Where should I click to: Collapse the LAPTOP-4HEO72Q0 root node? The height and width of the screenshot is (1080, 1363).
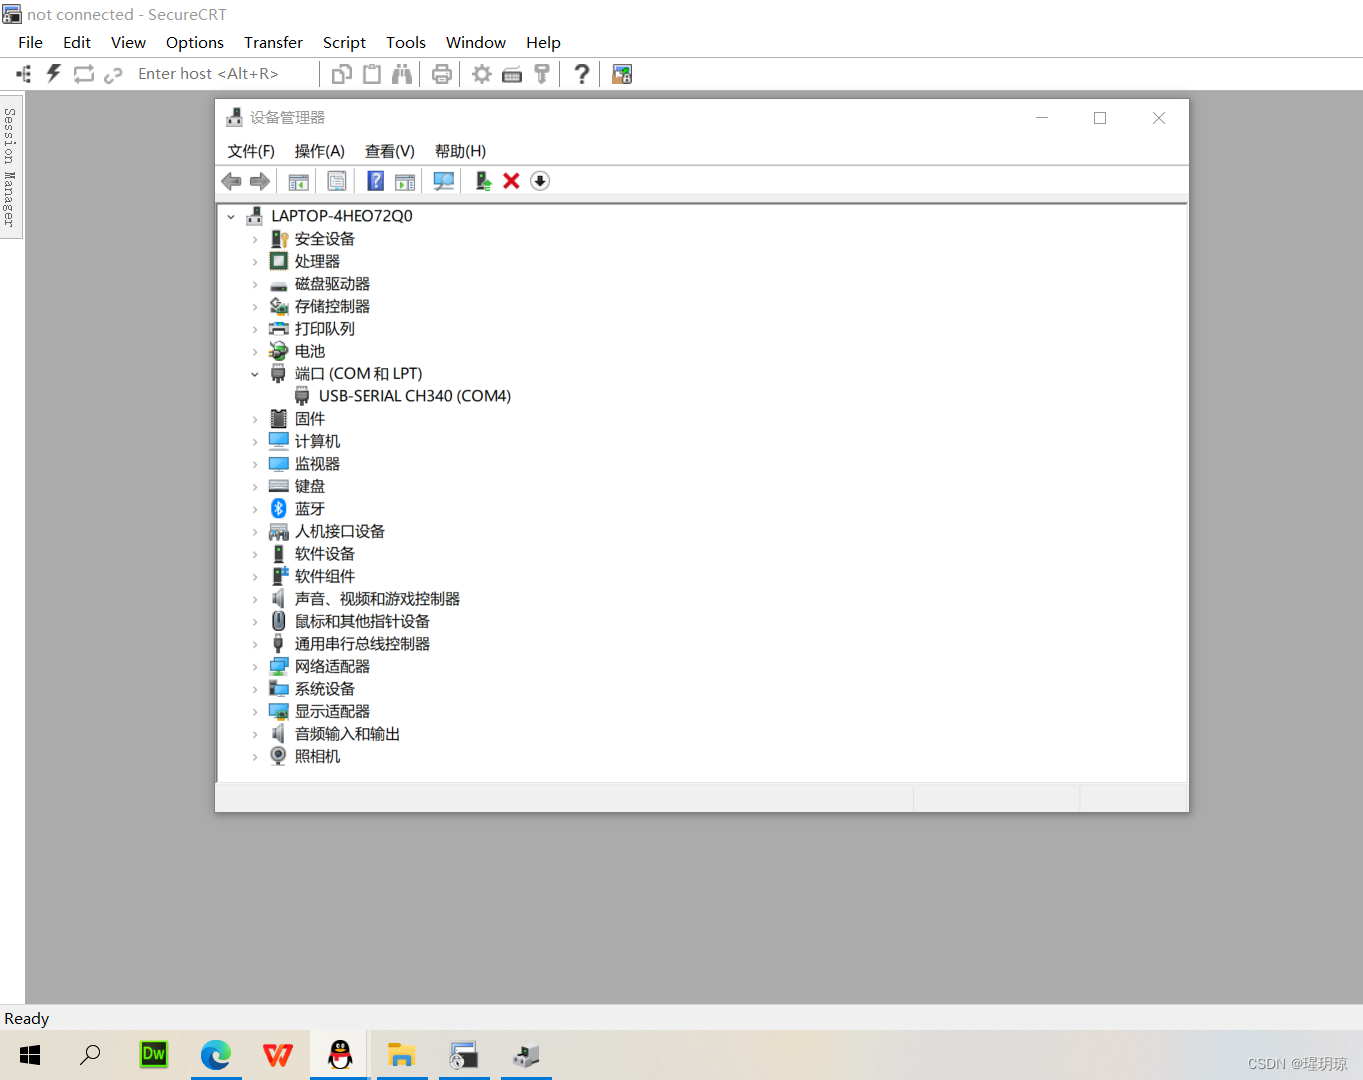pyautogui.click(x=231, y=216)
